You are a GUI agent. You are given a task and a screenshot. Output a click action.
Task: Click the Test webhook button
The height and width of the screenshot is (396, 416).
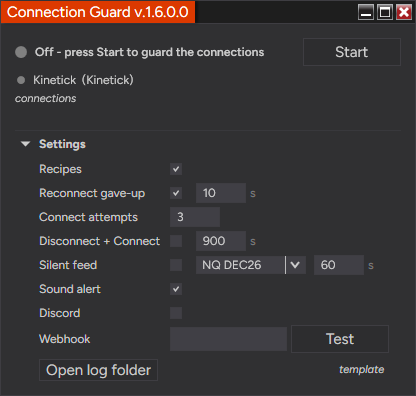(x=340, y=339)
